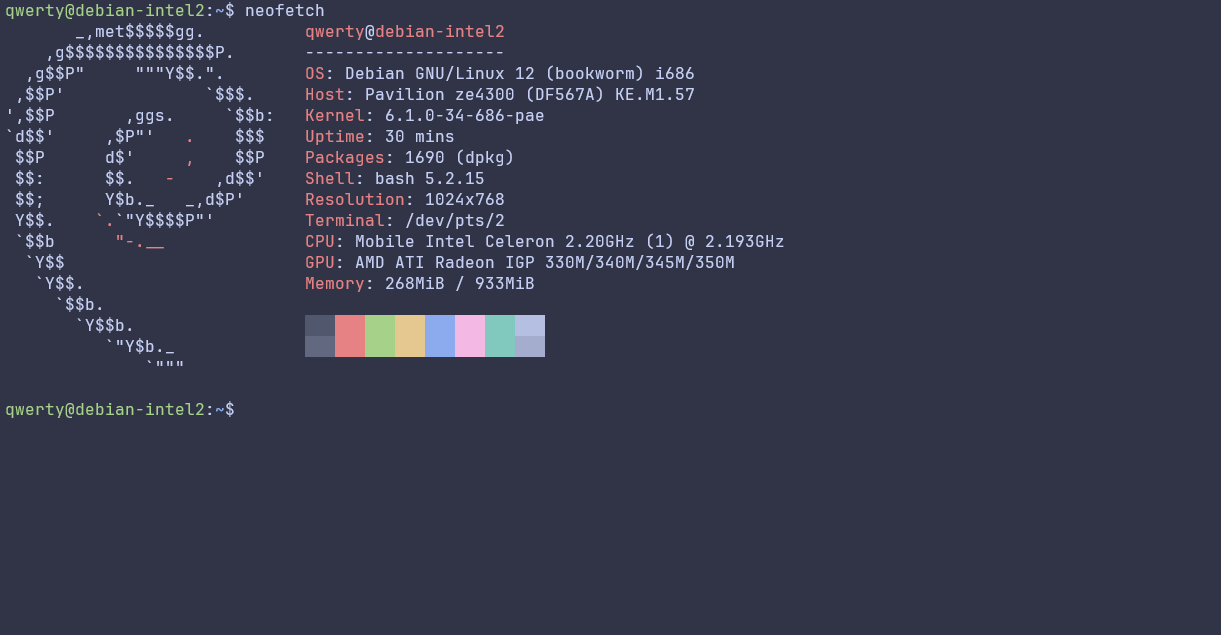Click the Shell bash 5.2.15 line

click(x=395, y=179)
